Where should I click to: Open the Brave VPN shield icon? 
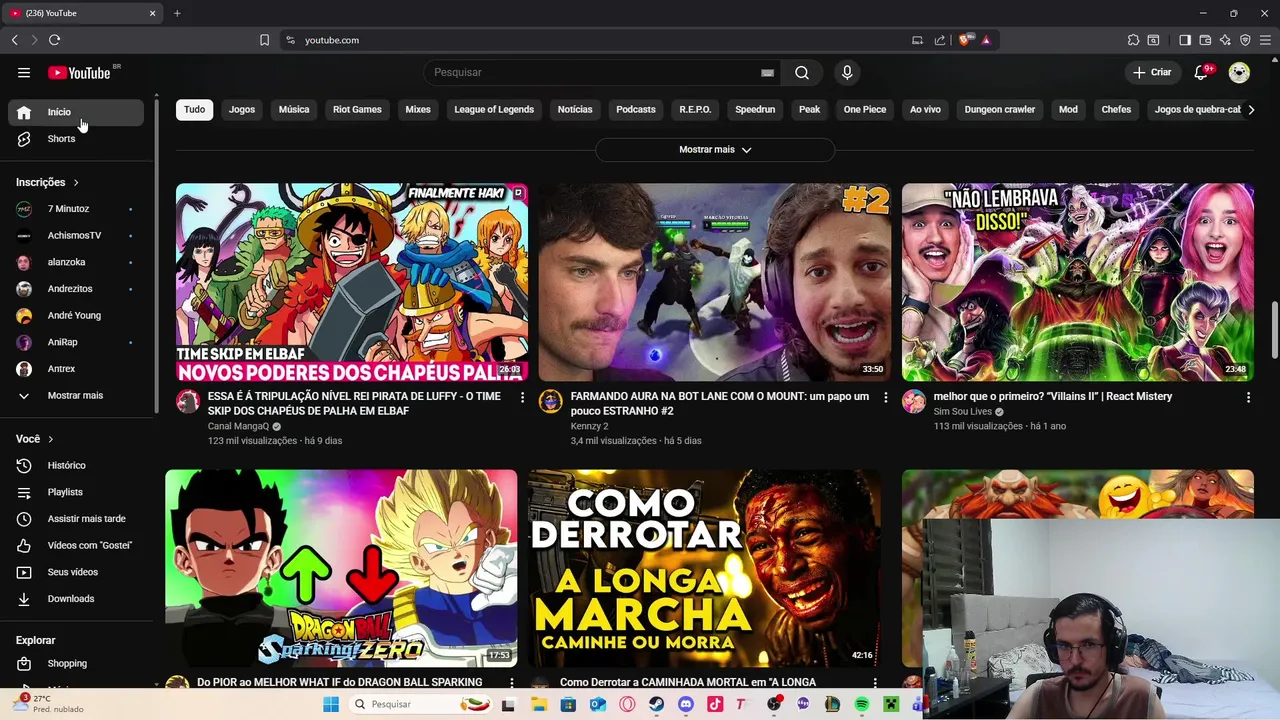(x=1245, y=40)
